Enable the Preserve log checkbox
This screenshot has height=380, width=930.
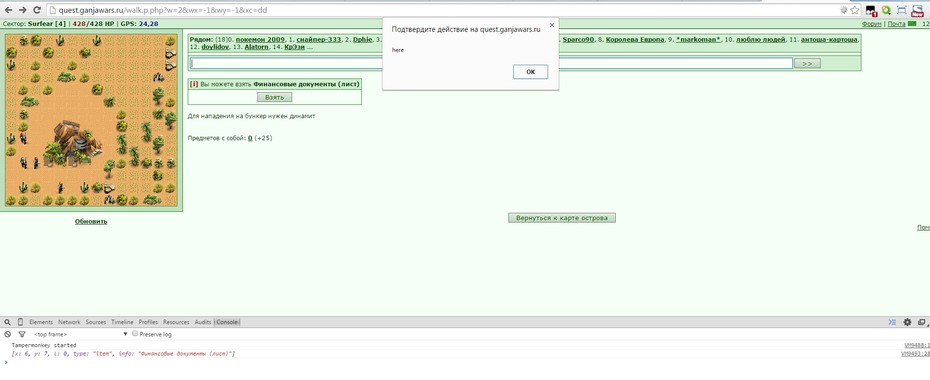point(135,334)
